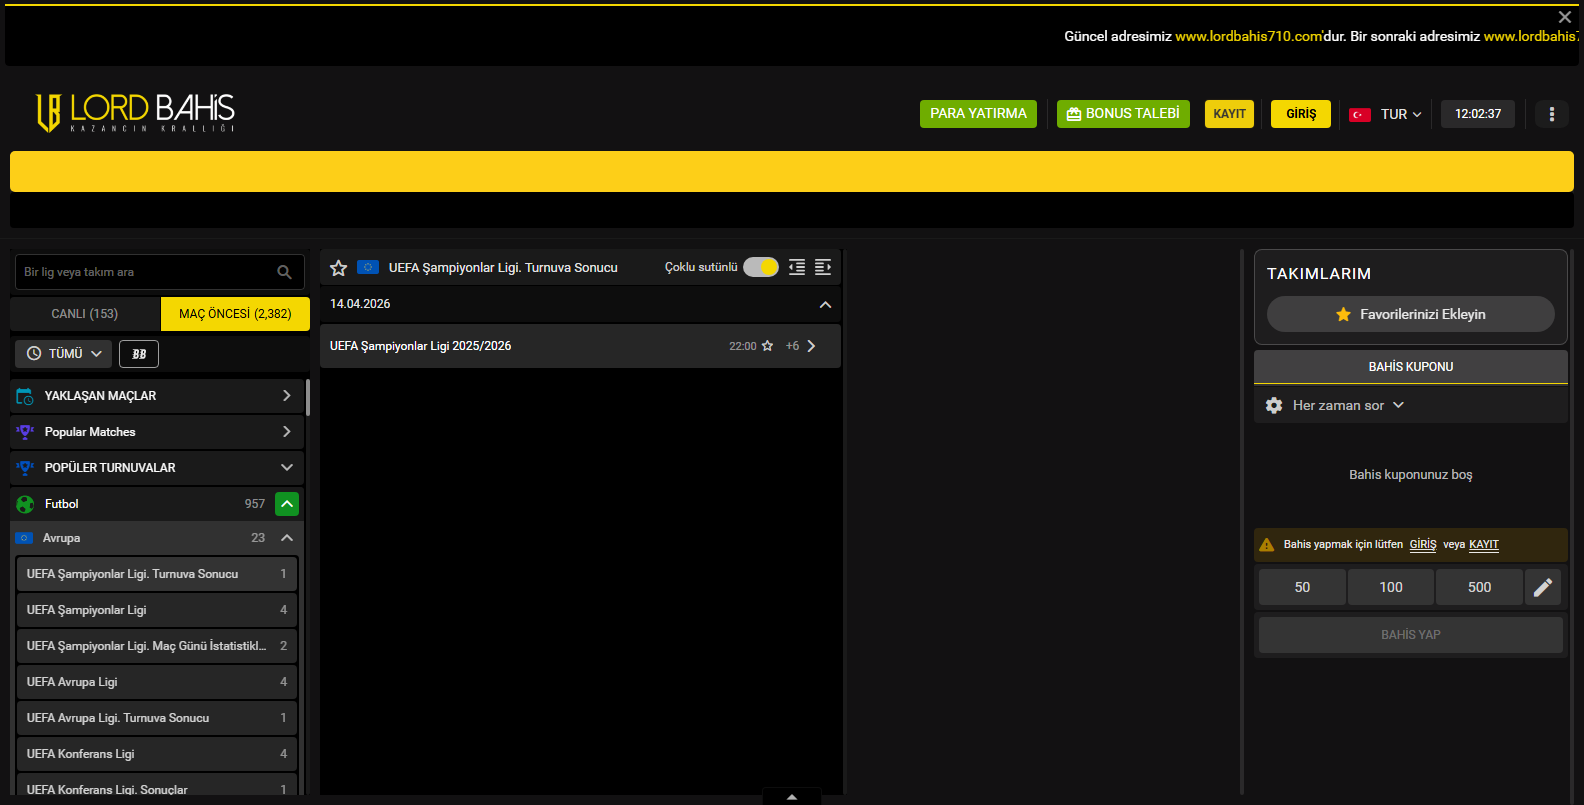Click the yellow Kayıt button in header

1229,114
